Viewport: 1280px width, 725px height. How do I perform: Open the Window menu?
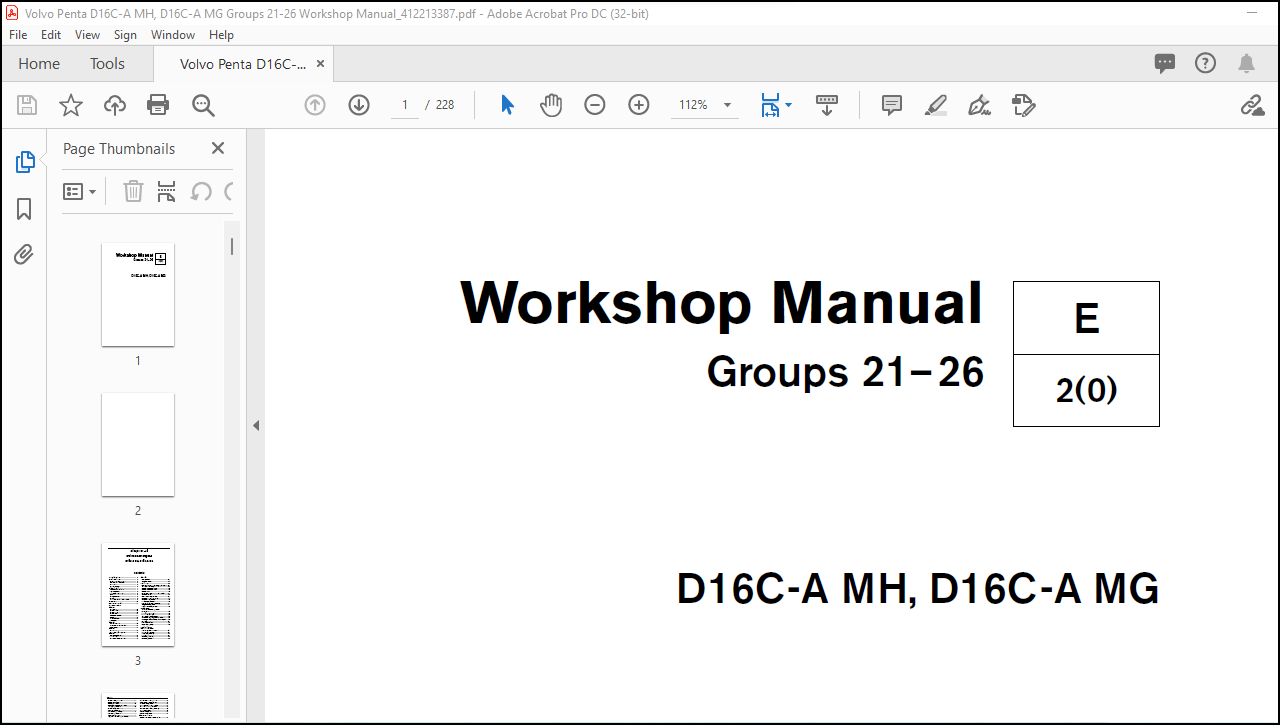pyautogui.click(x=173, y=34)
